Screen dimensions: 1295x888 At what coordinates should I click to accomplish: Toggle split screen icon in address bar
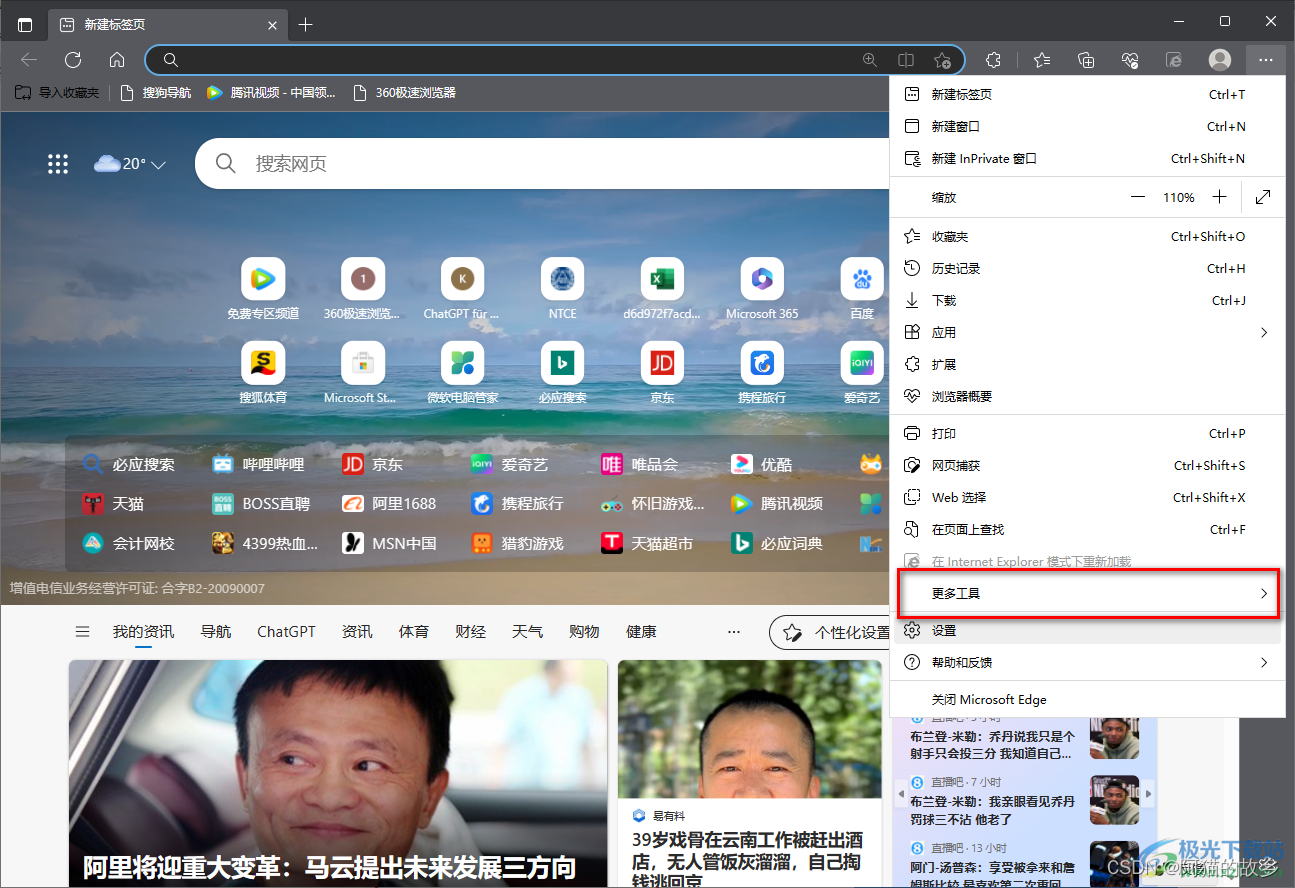point(905,60)
